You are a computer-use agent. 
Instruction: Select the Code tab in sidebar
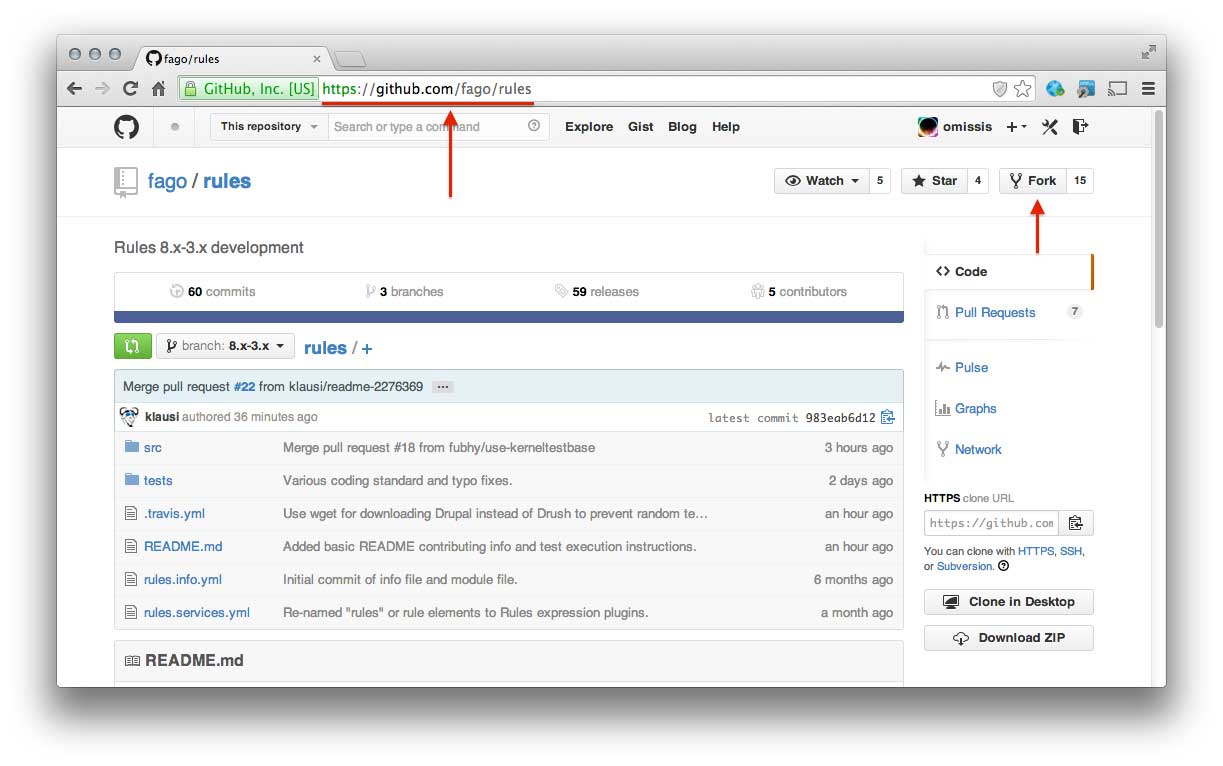1009,271
